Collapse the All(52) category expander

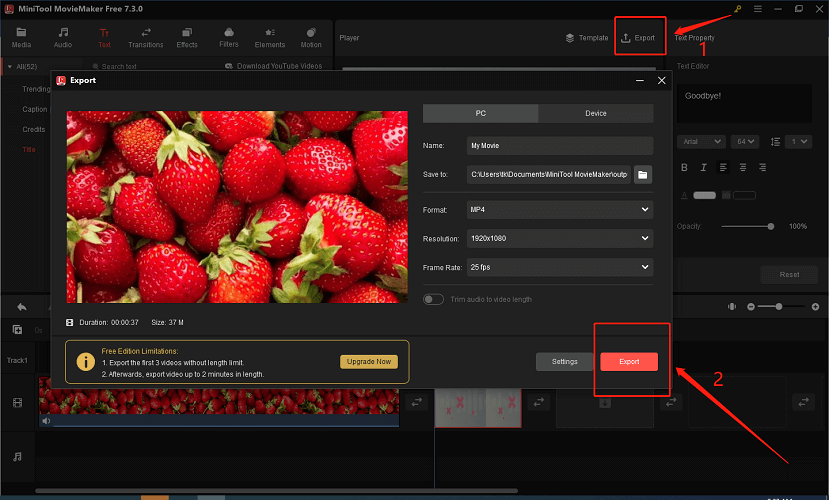(x=10, y=67)
